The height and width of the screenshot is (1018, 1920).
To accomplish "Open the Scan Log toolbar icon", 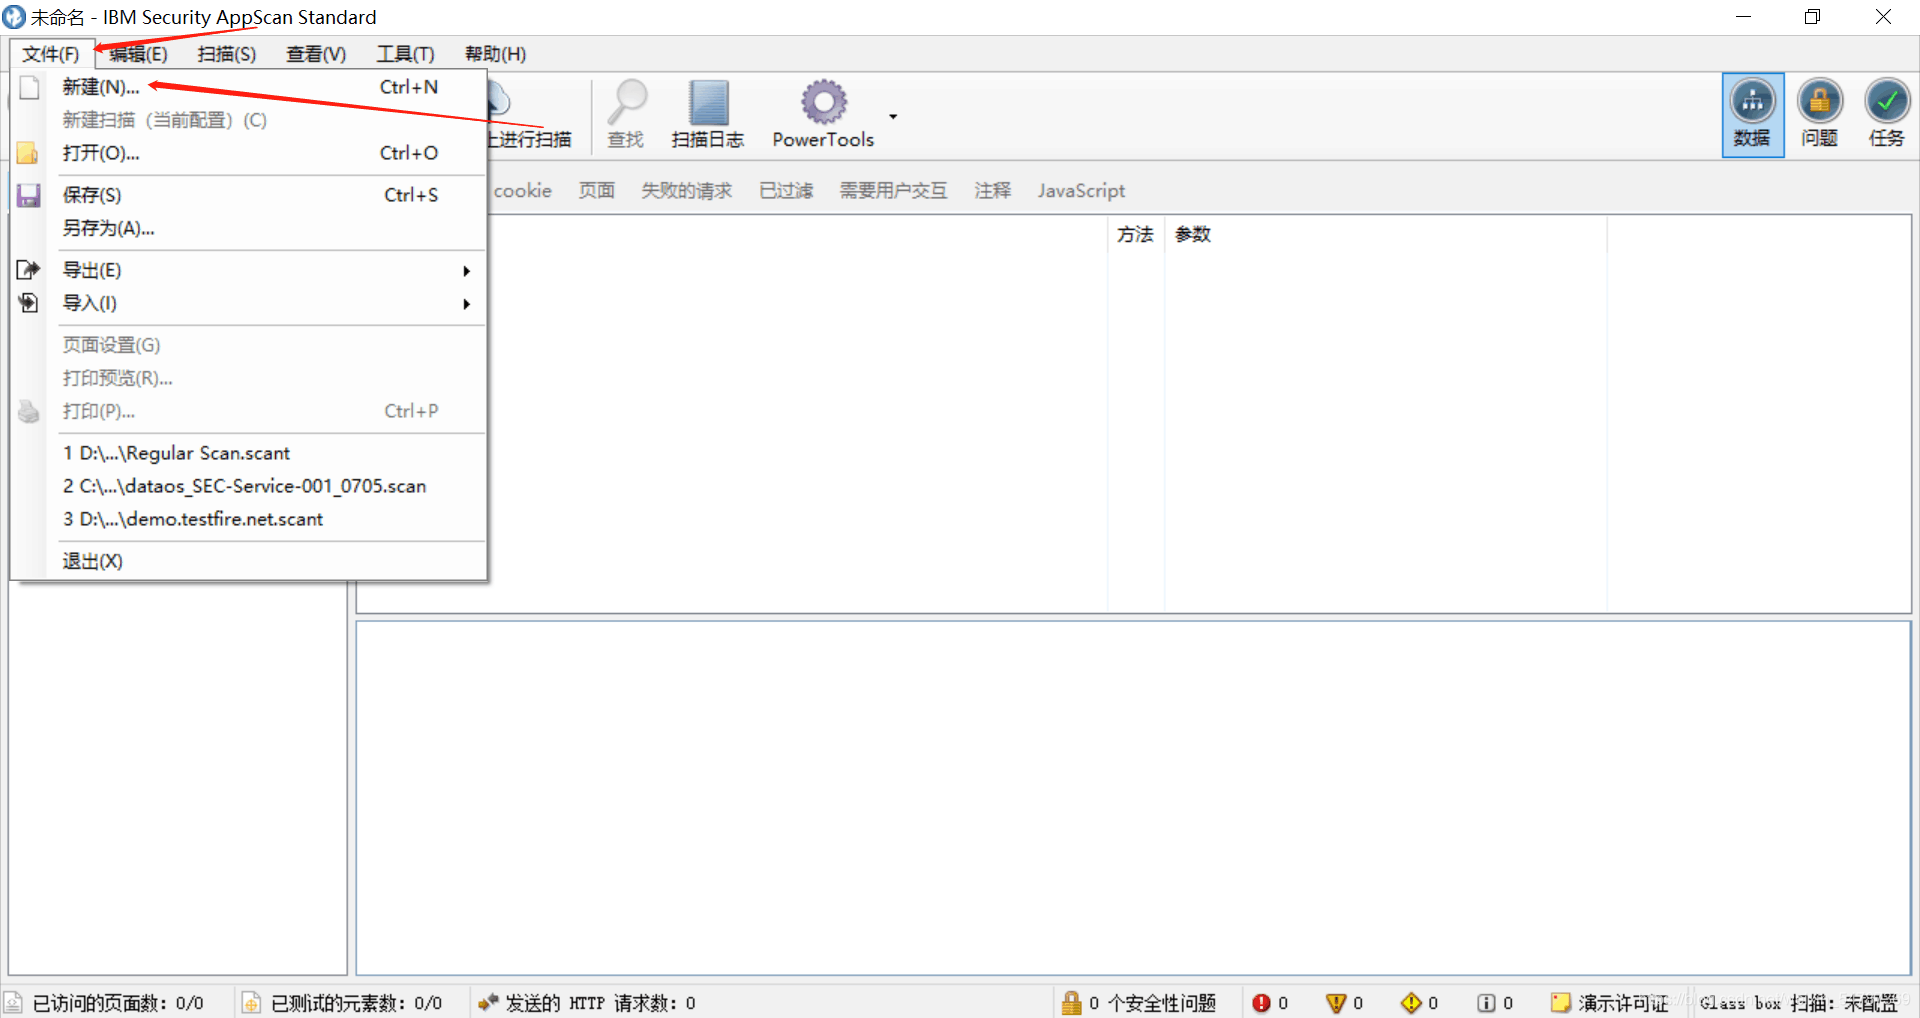I will pos(708,102).
